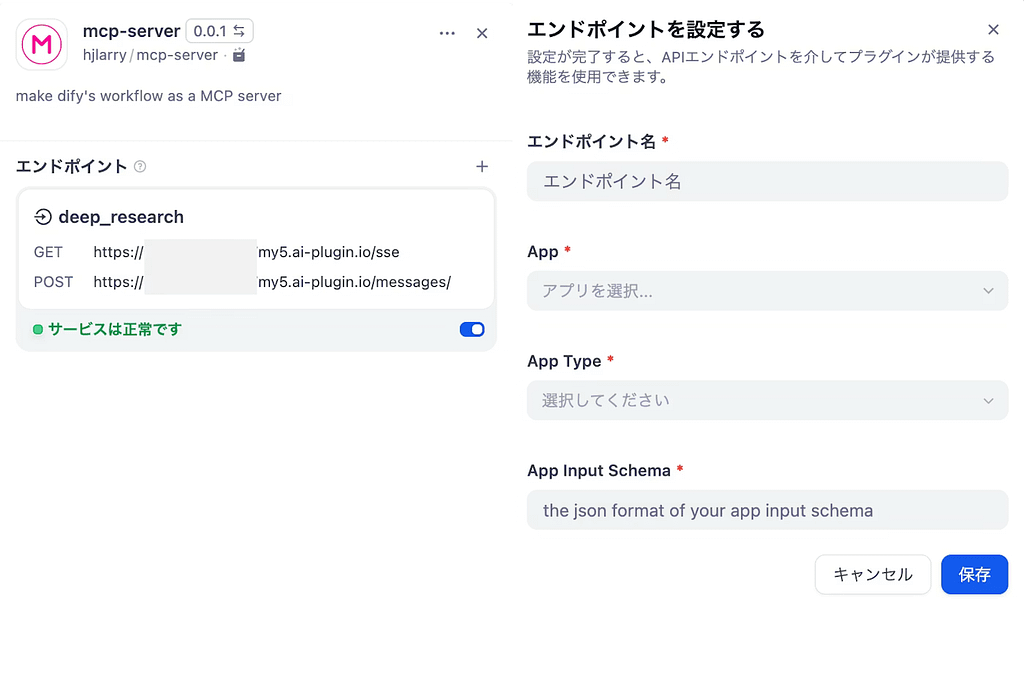Click the blue 保存 button

(974, 574)
